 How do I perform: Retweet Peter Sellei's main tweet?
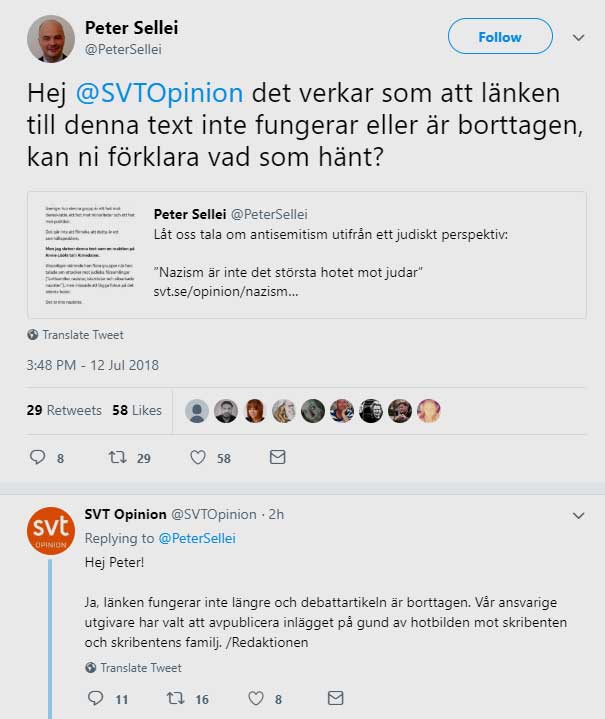117,457
